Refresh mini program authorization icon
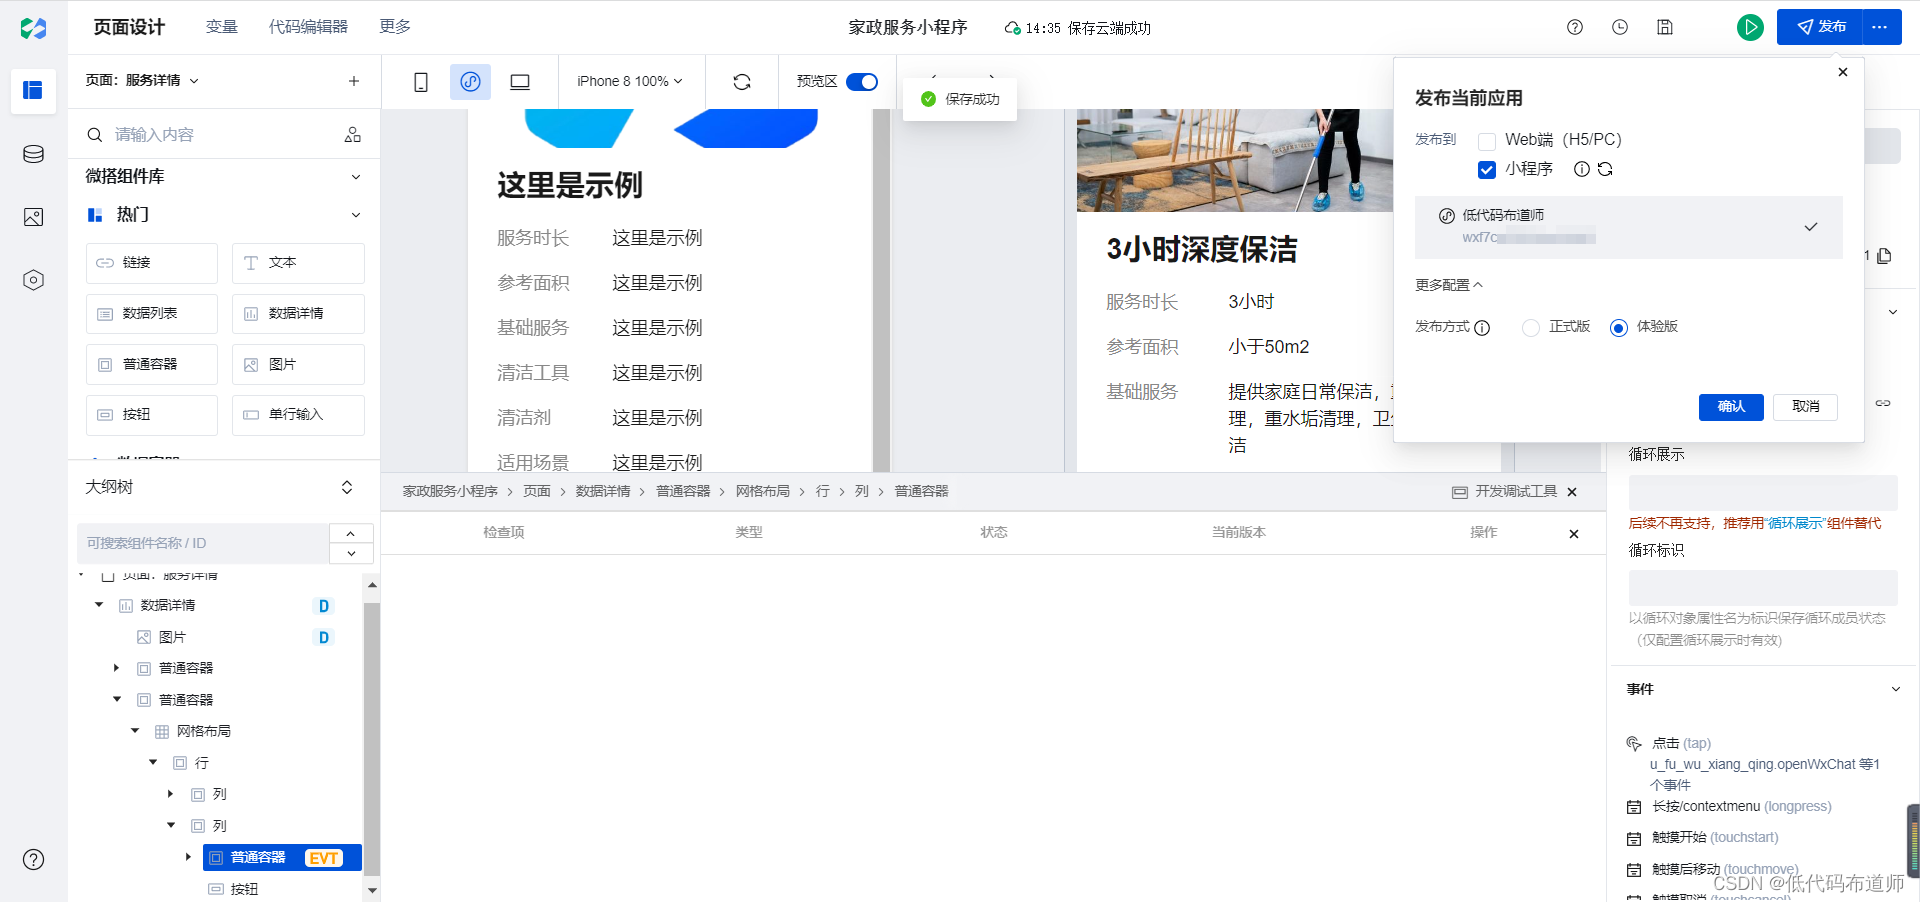Screen dimensions: 1920x902 [x=1605, y=169]
